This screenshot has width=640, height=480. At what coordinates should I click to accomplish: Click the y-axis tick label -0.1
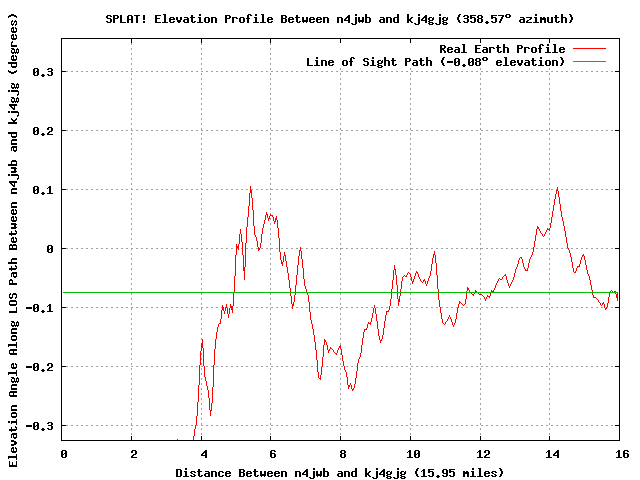tap(40, 308)
